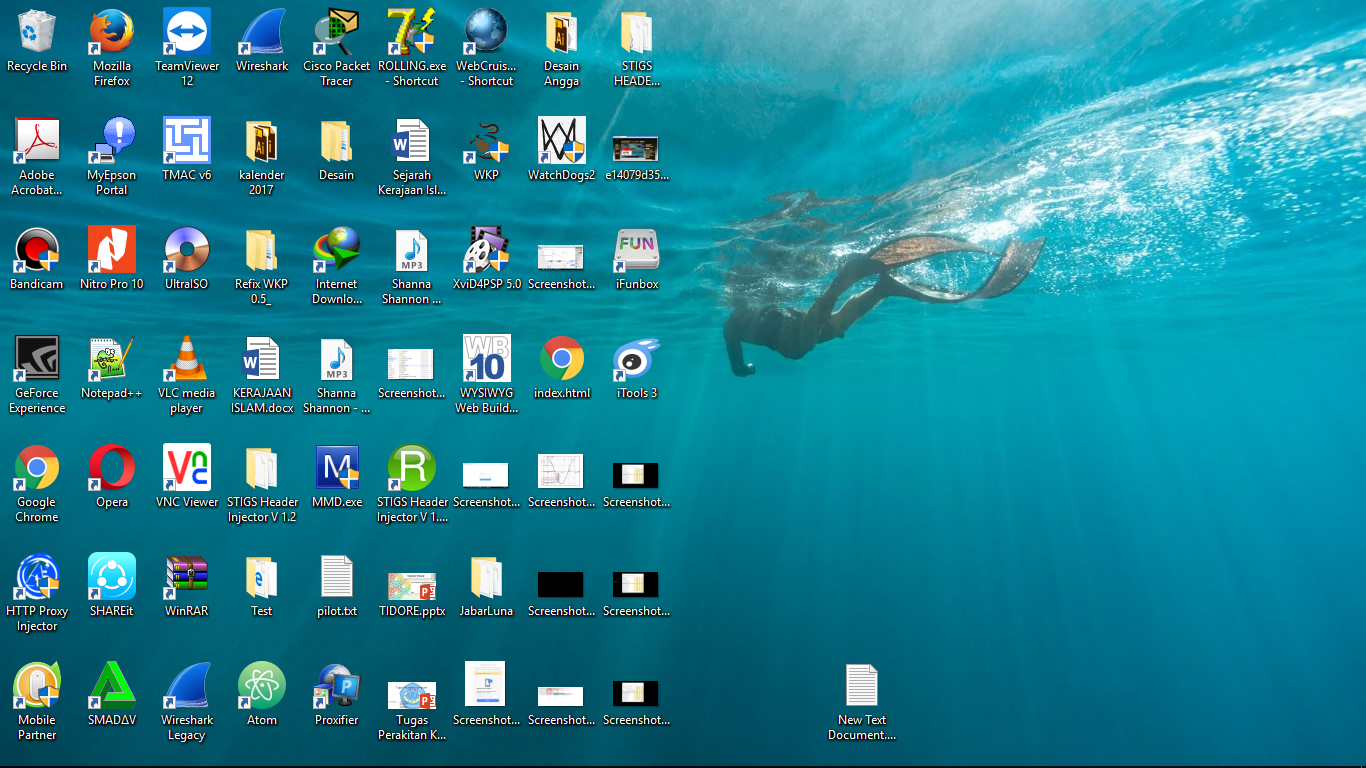
Task: Click the Test folder icon
Action: 262,577
